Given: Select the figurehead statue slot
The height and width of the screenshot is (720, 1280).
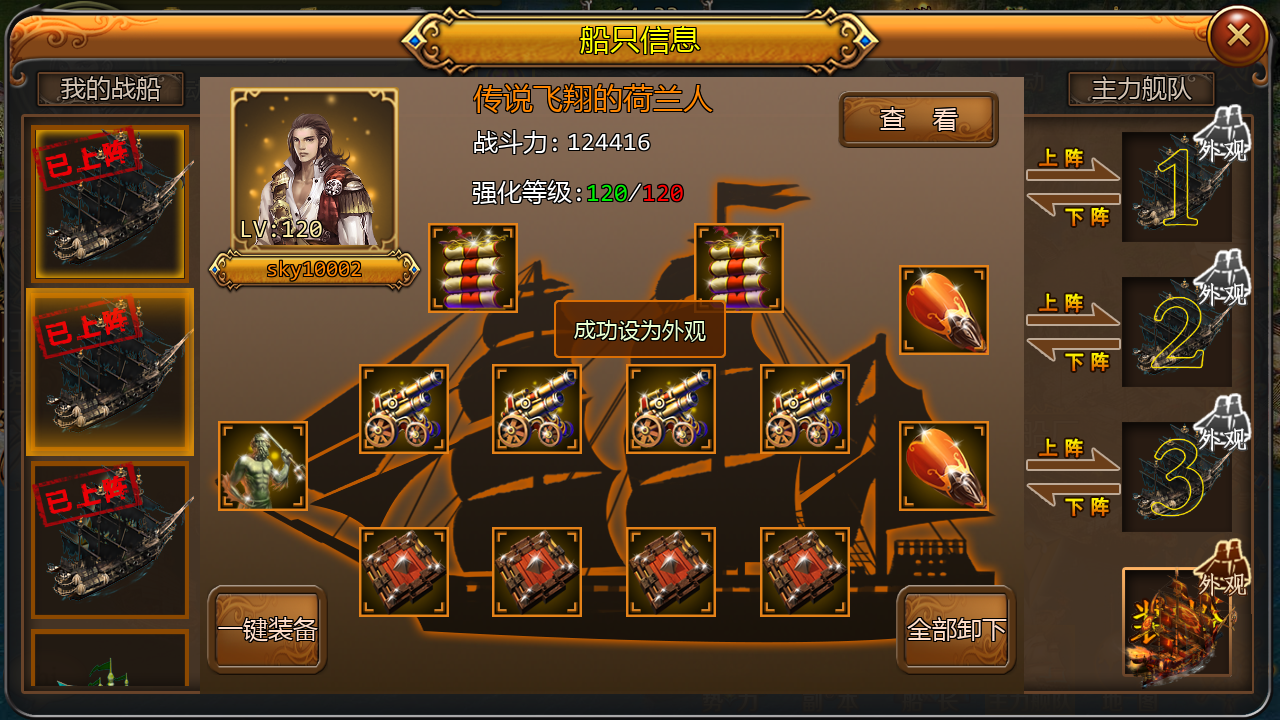Looking at the screenshot, I should [263, 466].
